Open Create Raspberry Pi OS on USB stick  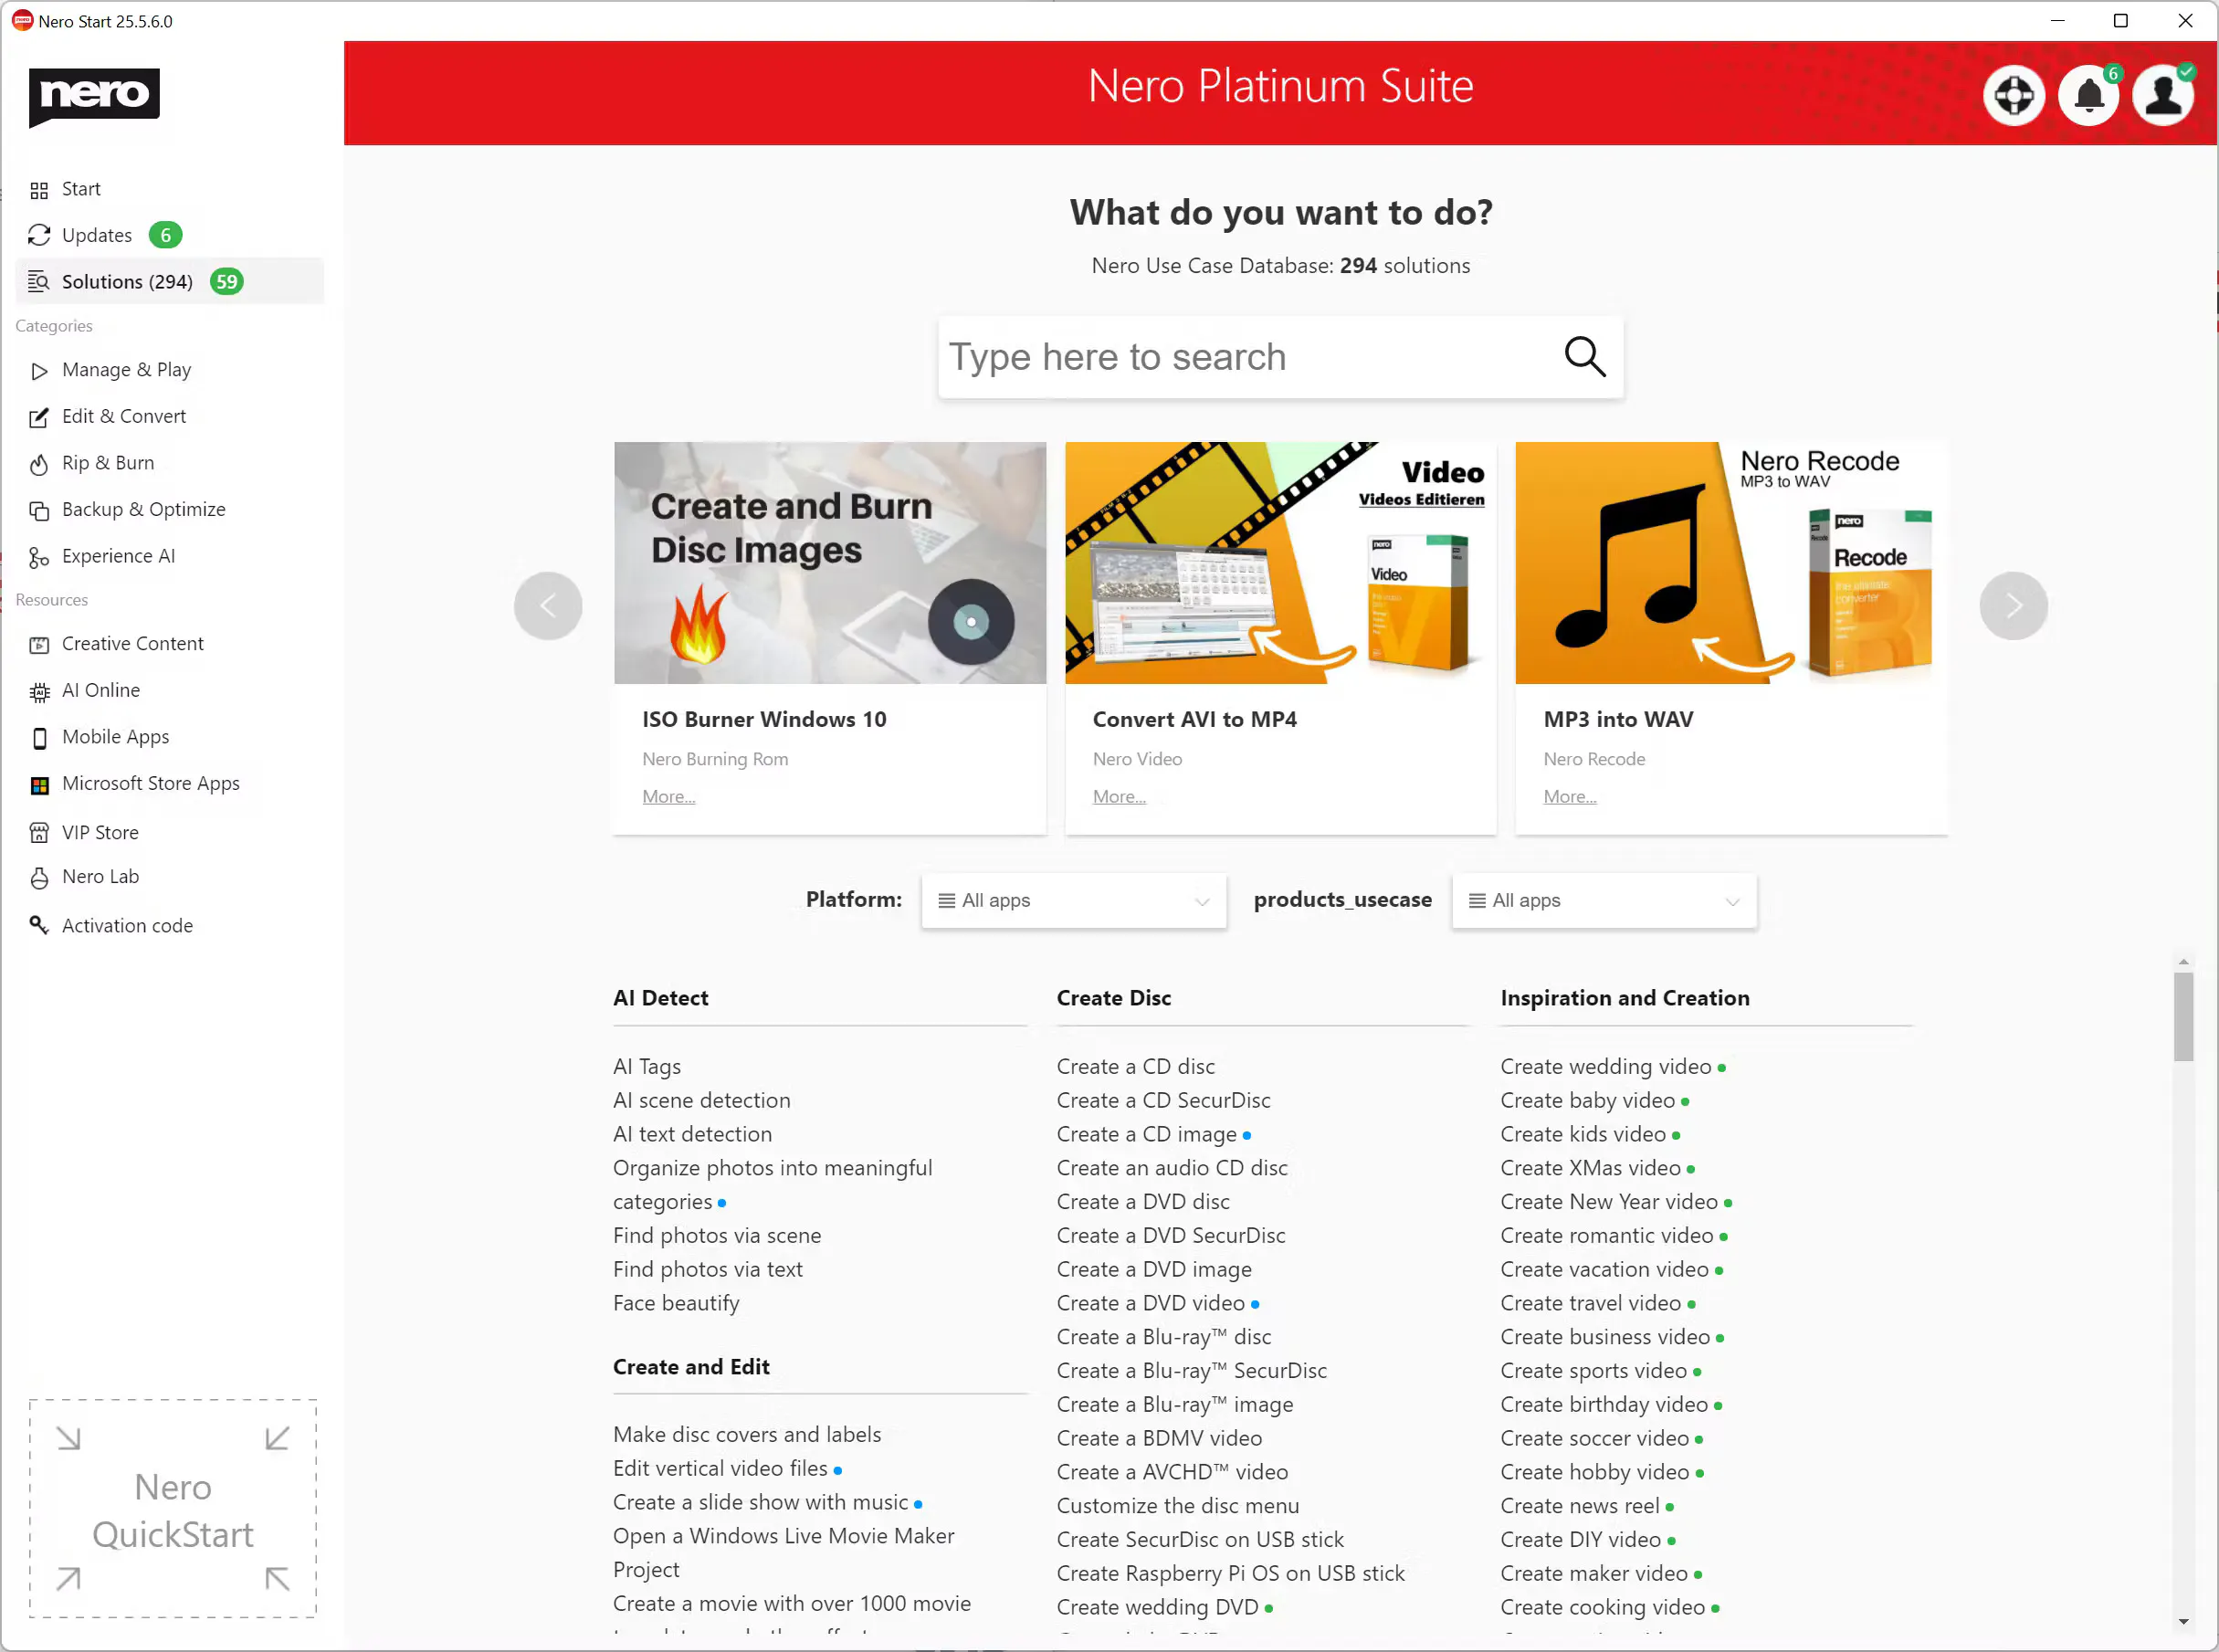[1231, 1573]
